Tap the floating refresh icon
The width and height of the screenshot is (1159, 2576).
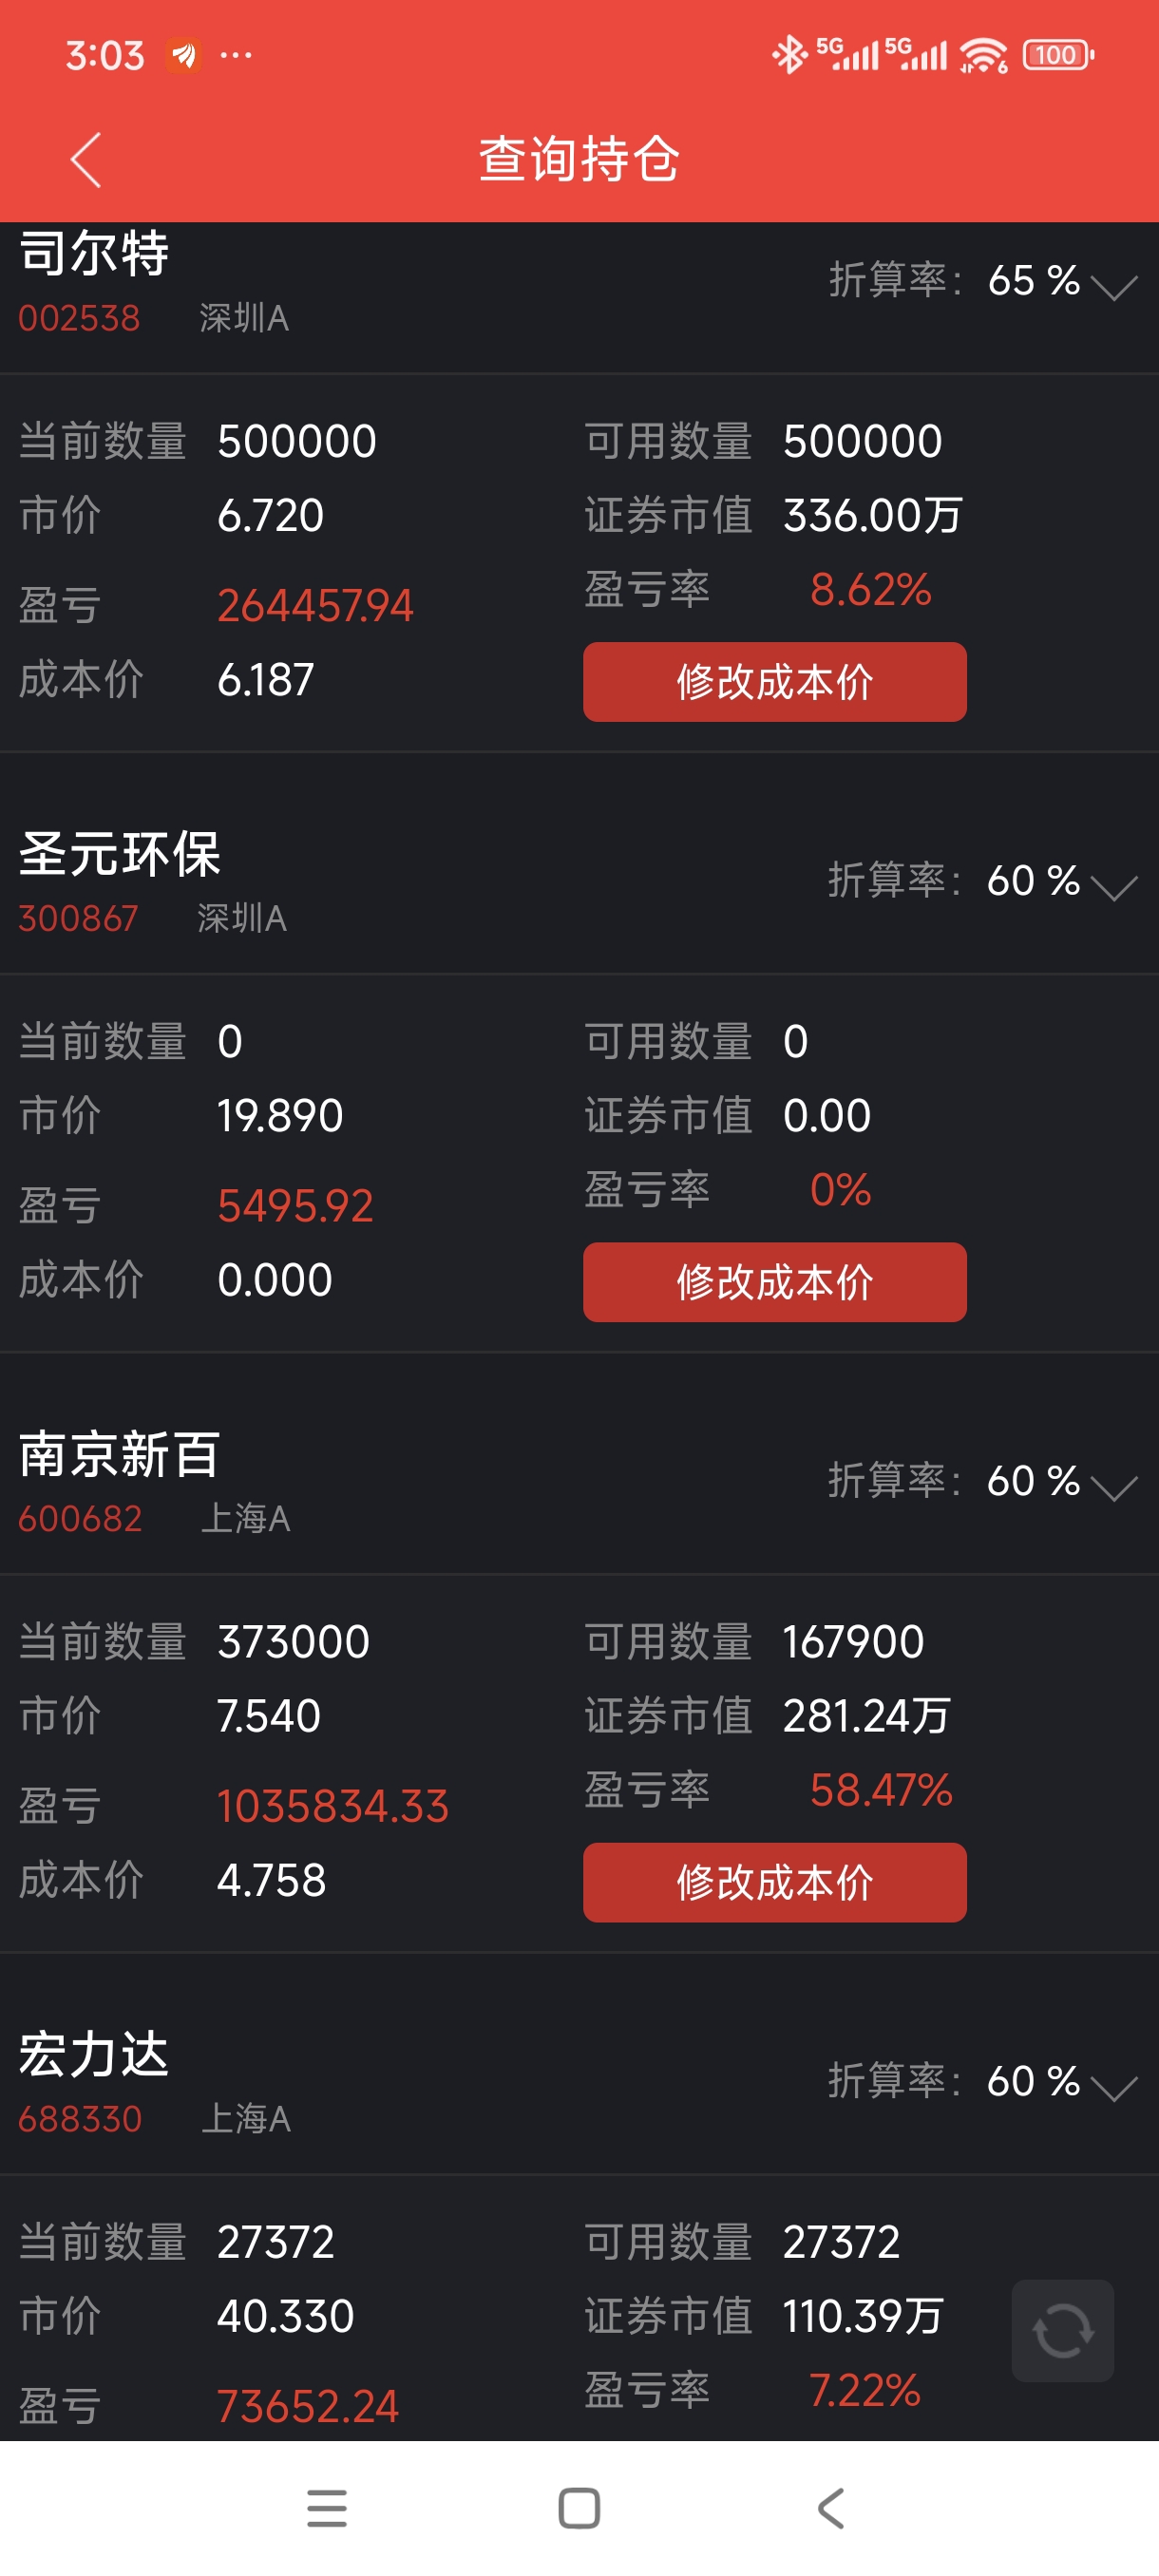pyautogui.click(x=1062, y=2330)
